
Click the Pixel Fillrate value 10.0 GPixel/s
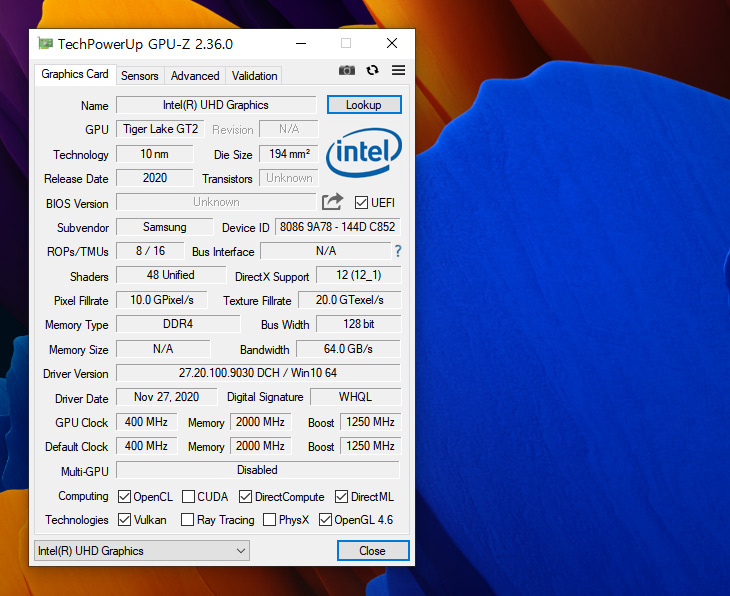[x=162, y=300]
